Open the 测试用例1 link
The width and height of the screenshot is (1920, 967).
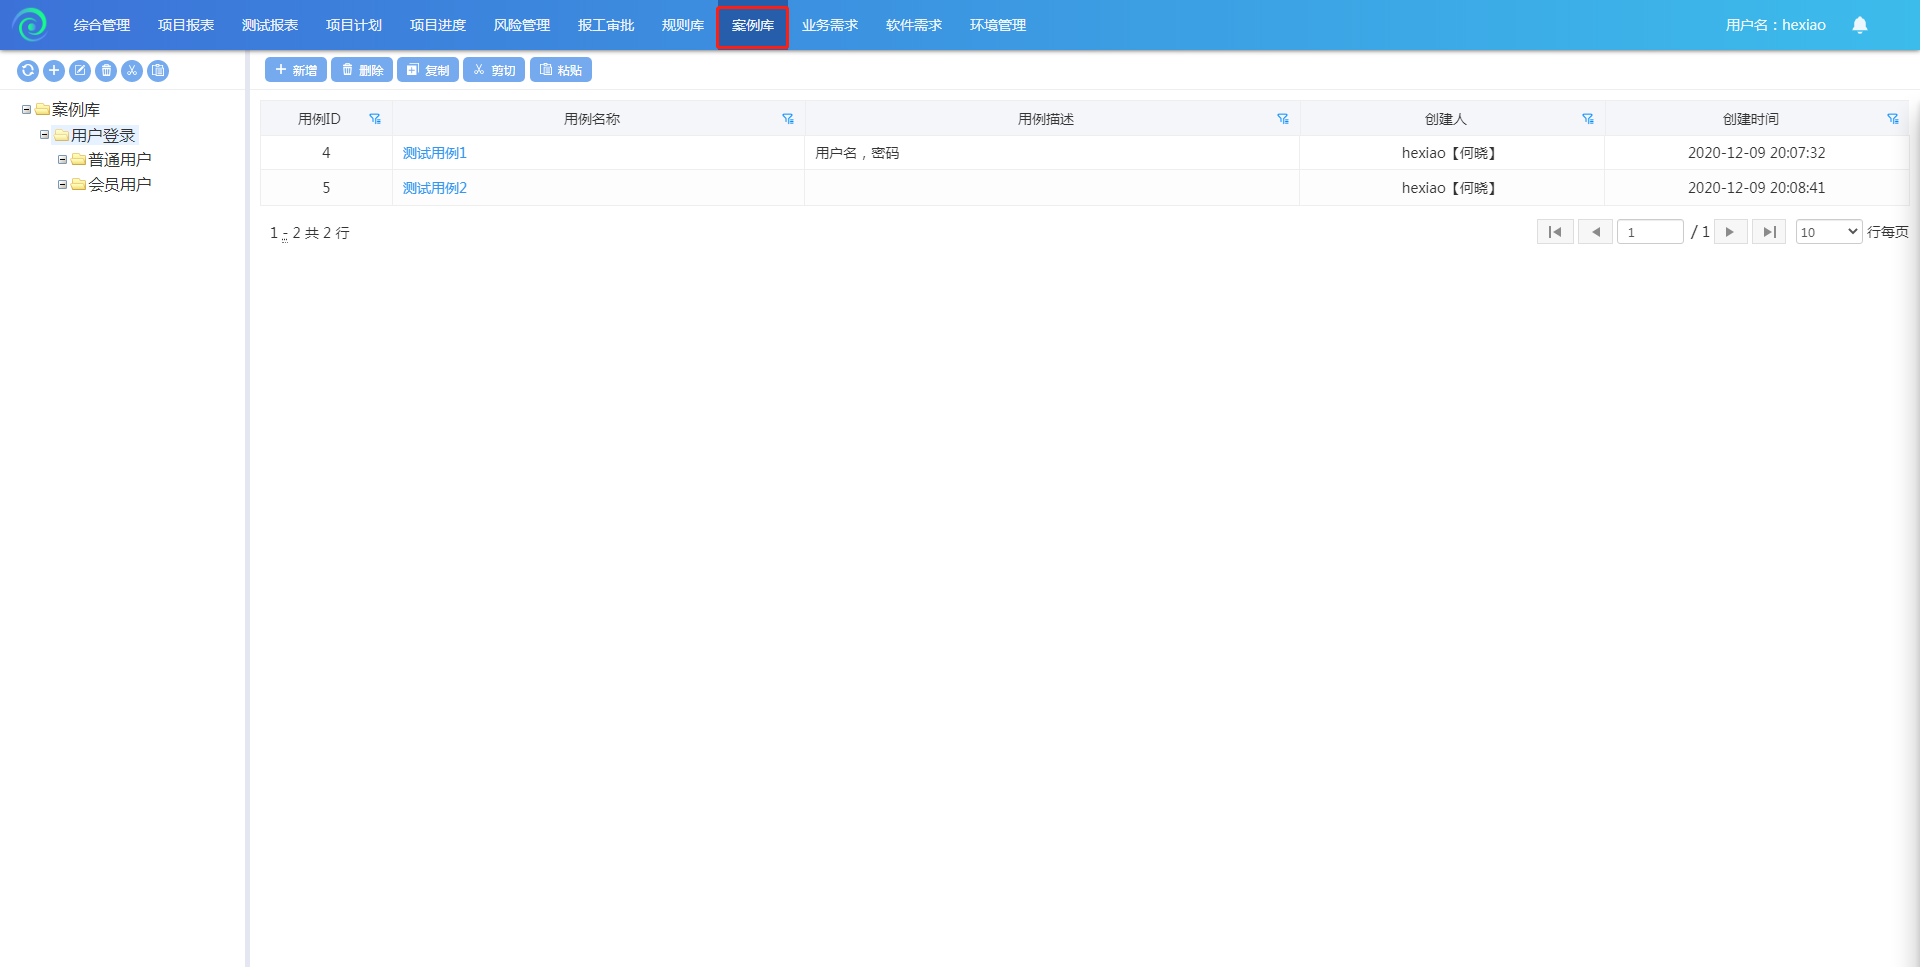coord(435,153)
